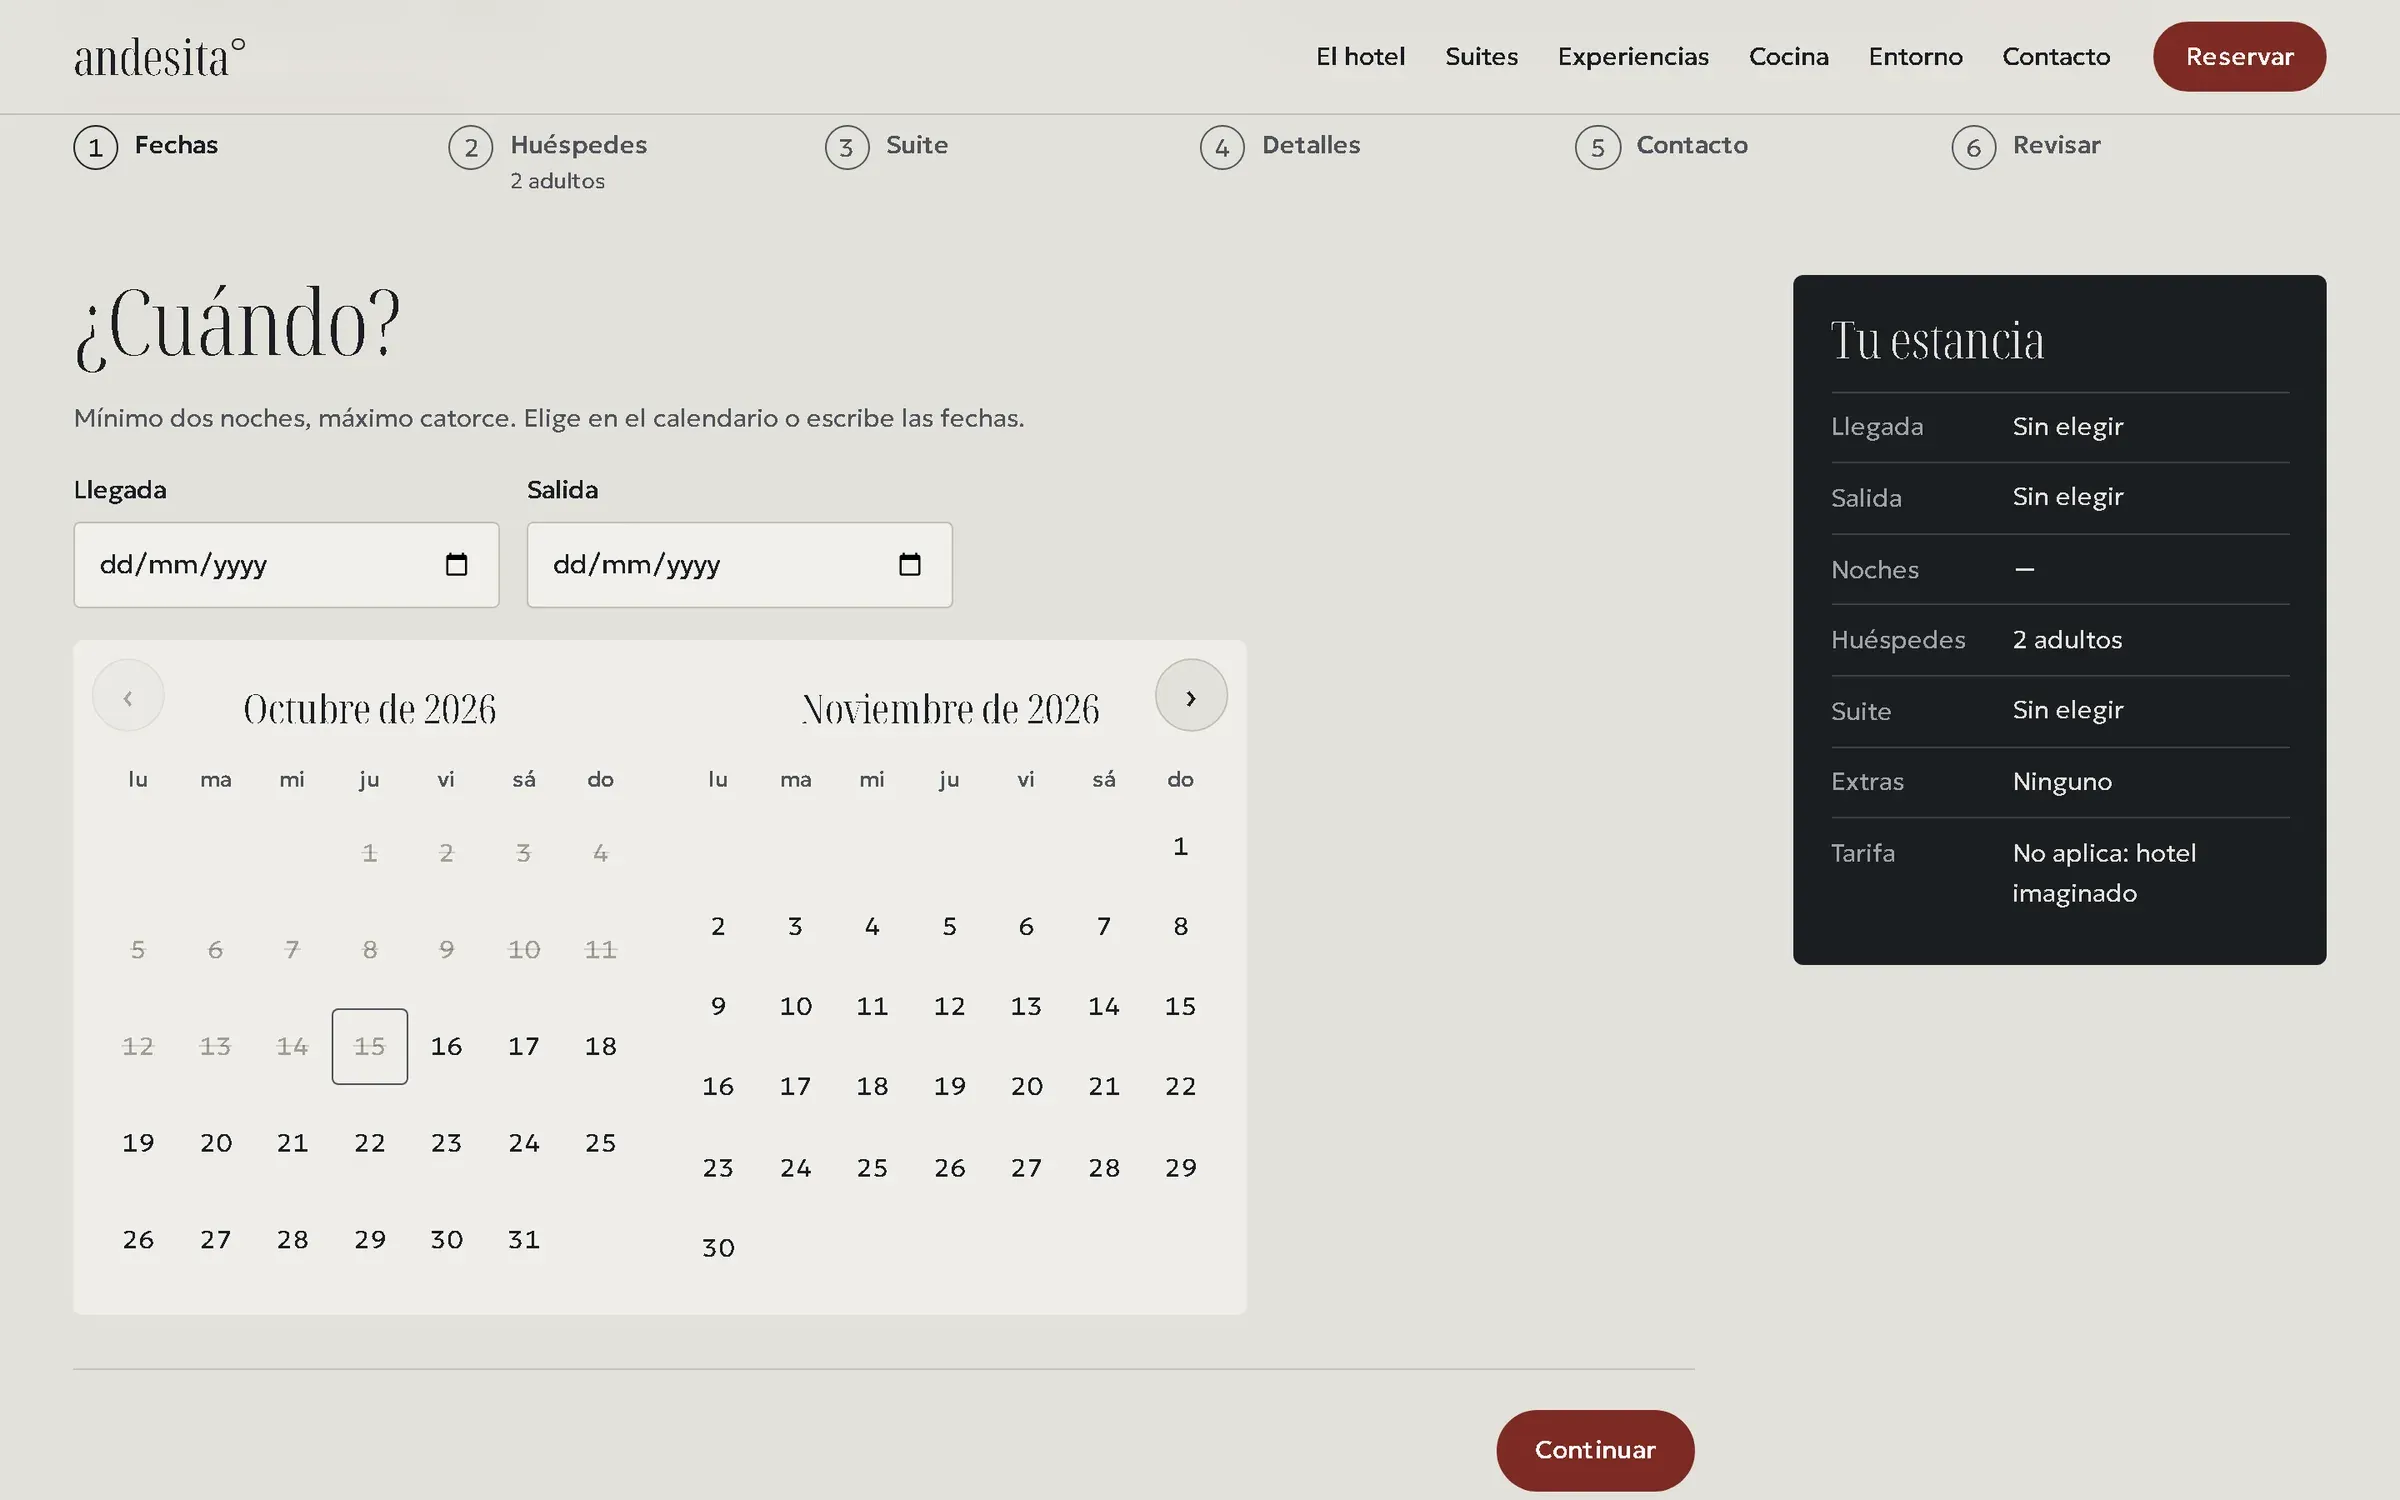The width and height of the screenshot is (2400, 1500).
Task: Select step 3 Suite
Action: tap(887, 147)
